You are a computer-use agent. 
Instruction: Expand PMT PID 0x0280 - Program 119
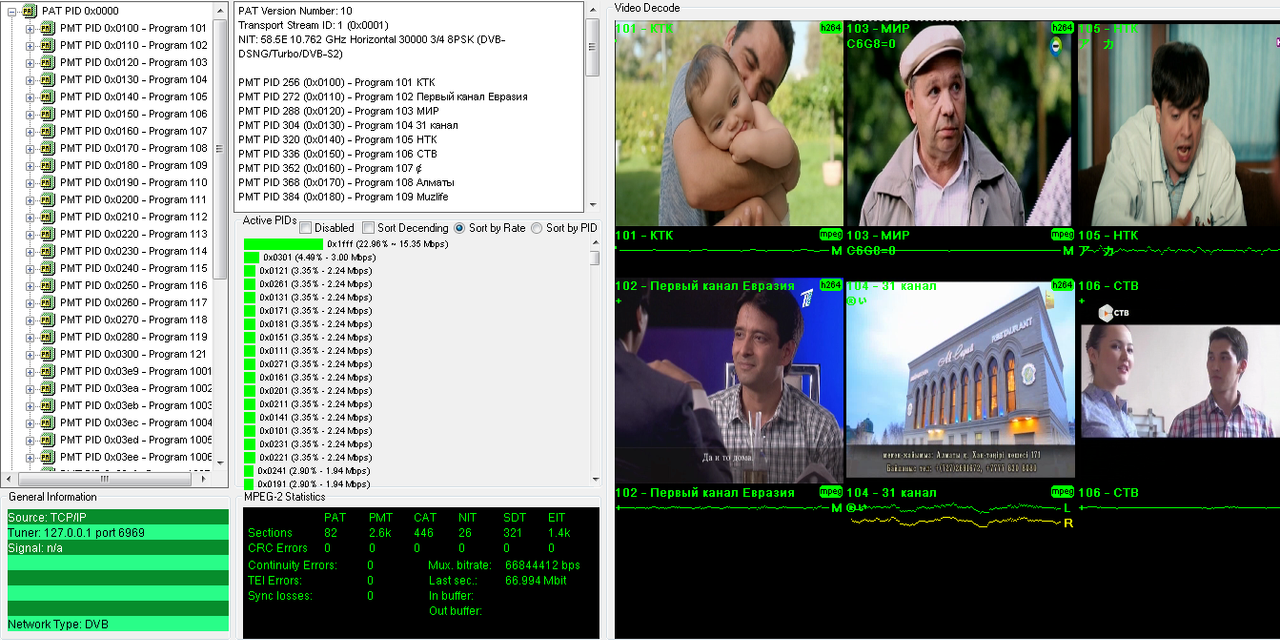tap(30, 337)
